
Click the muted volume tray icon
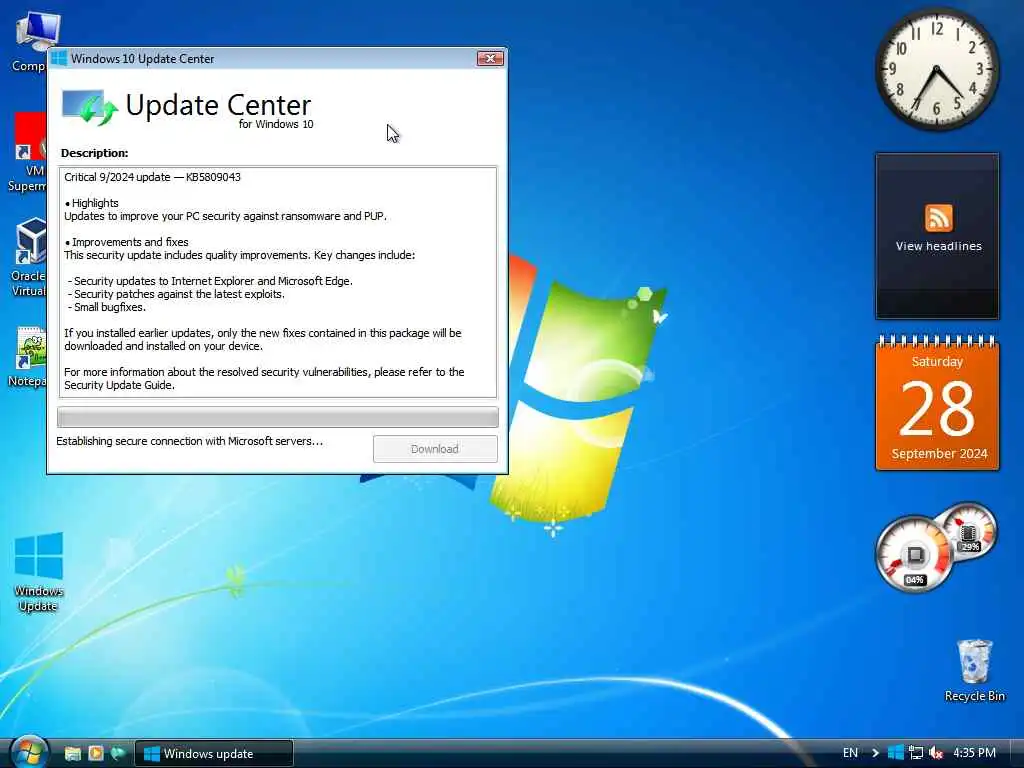tap(936, 753)
